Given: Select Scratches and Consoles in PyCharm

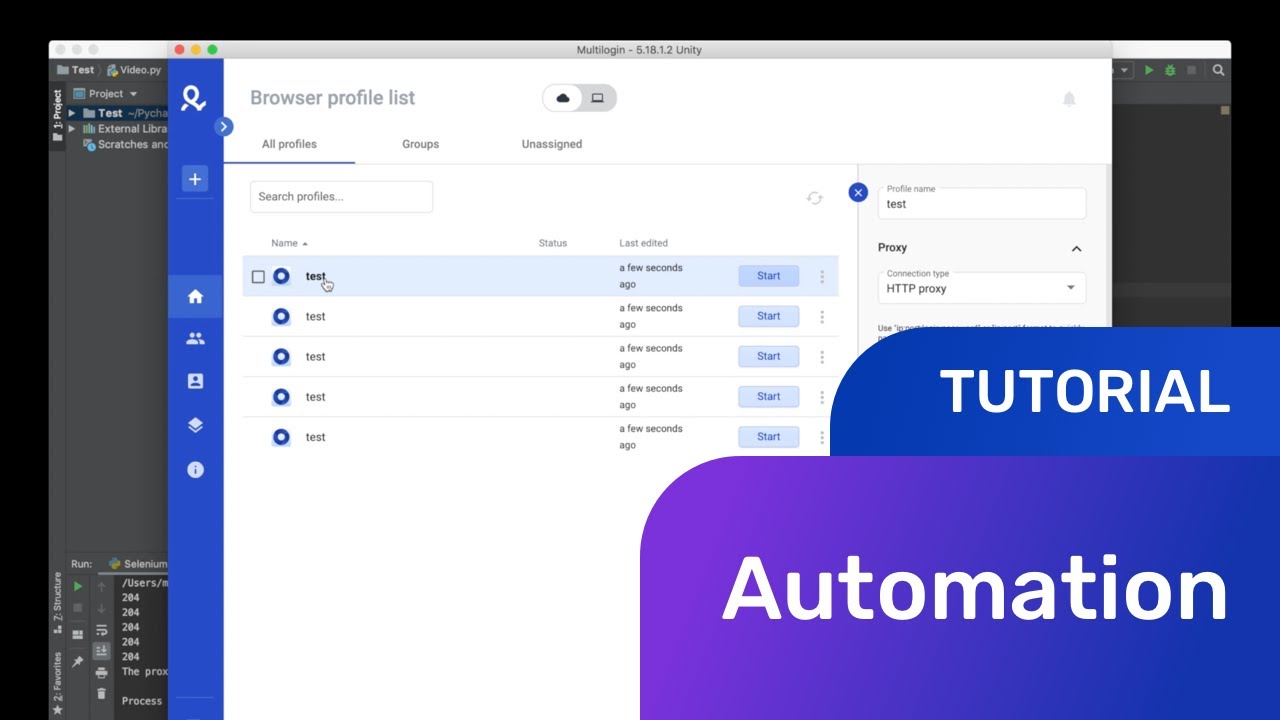Looking at the screenshot, I should pyautogui.click(x=125, y=145).
